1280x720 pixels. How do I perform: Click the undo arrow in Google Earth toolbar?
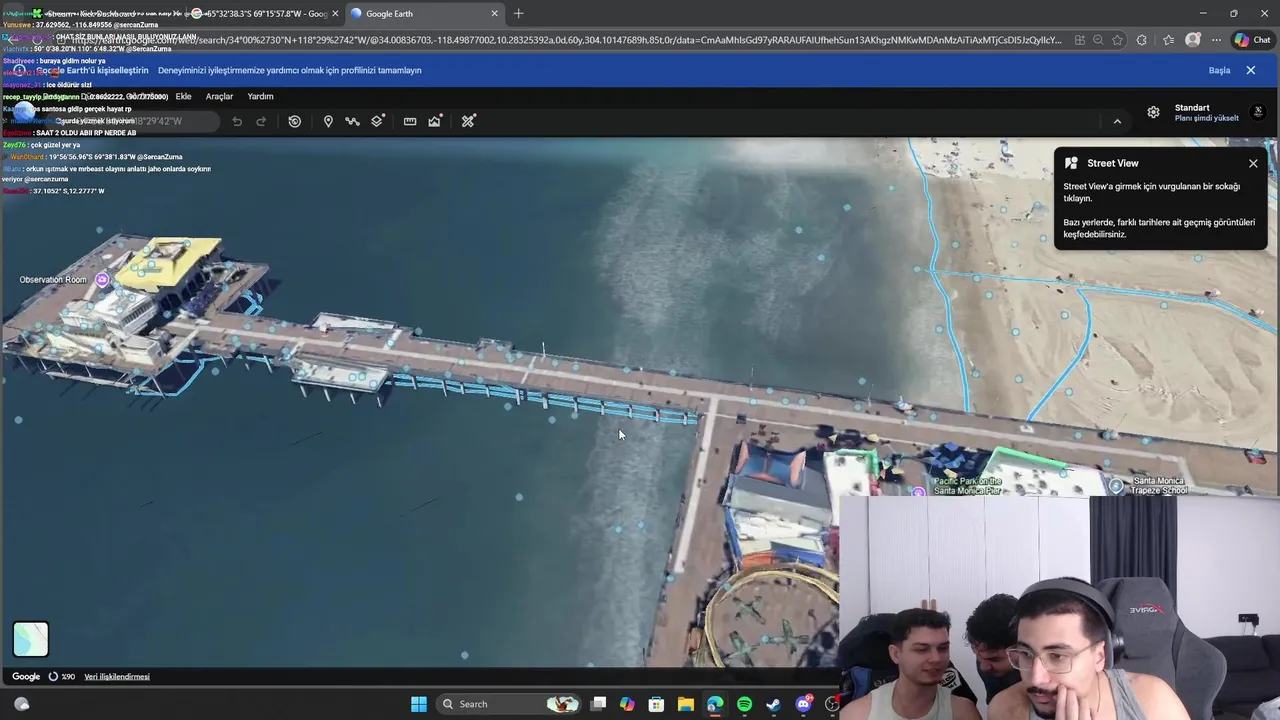coord(237,121)
